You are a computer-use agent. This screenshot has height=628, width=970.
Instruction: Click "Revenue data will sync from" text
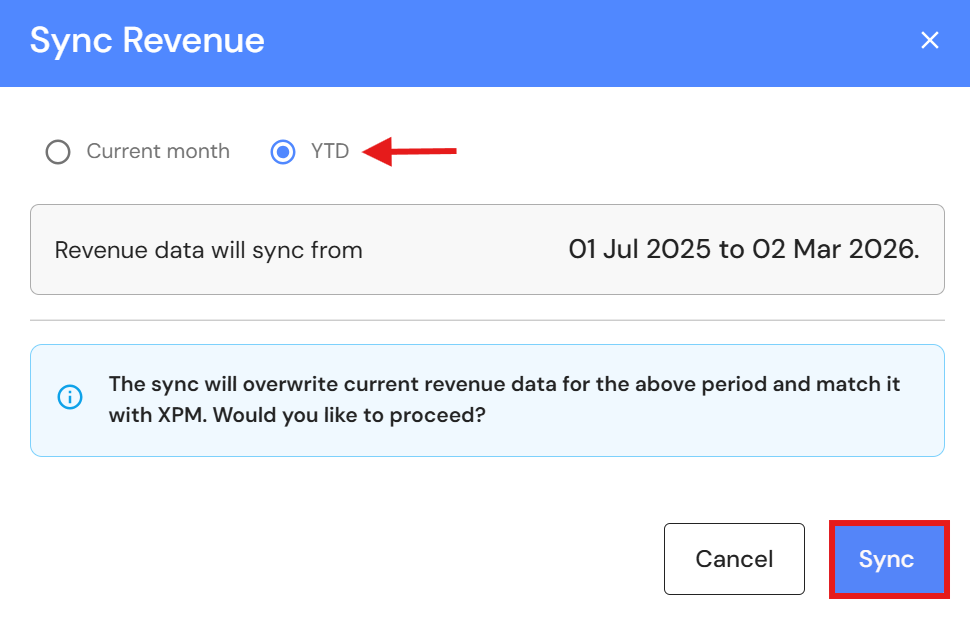click(208, 250)
